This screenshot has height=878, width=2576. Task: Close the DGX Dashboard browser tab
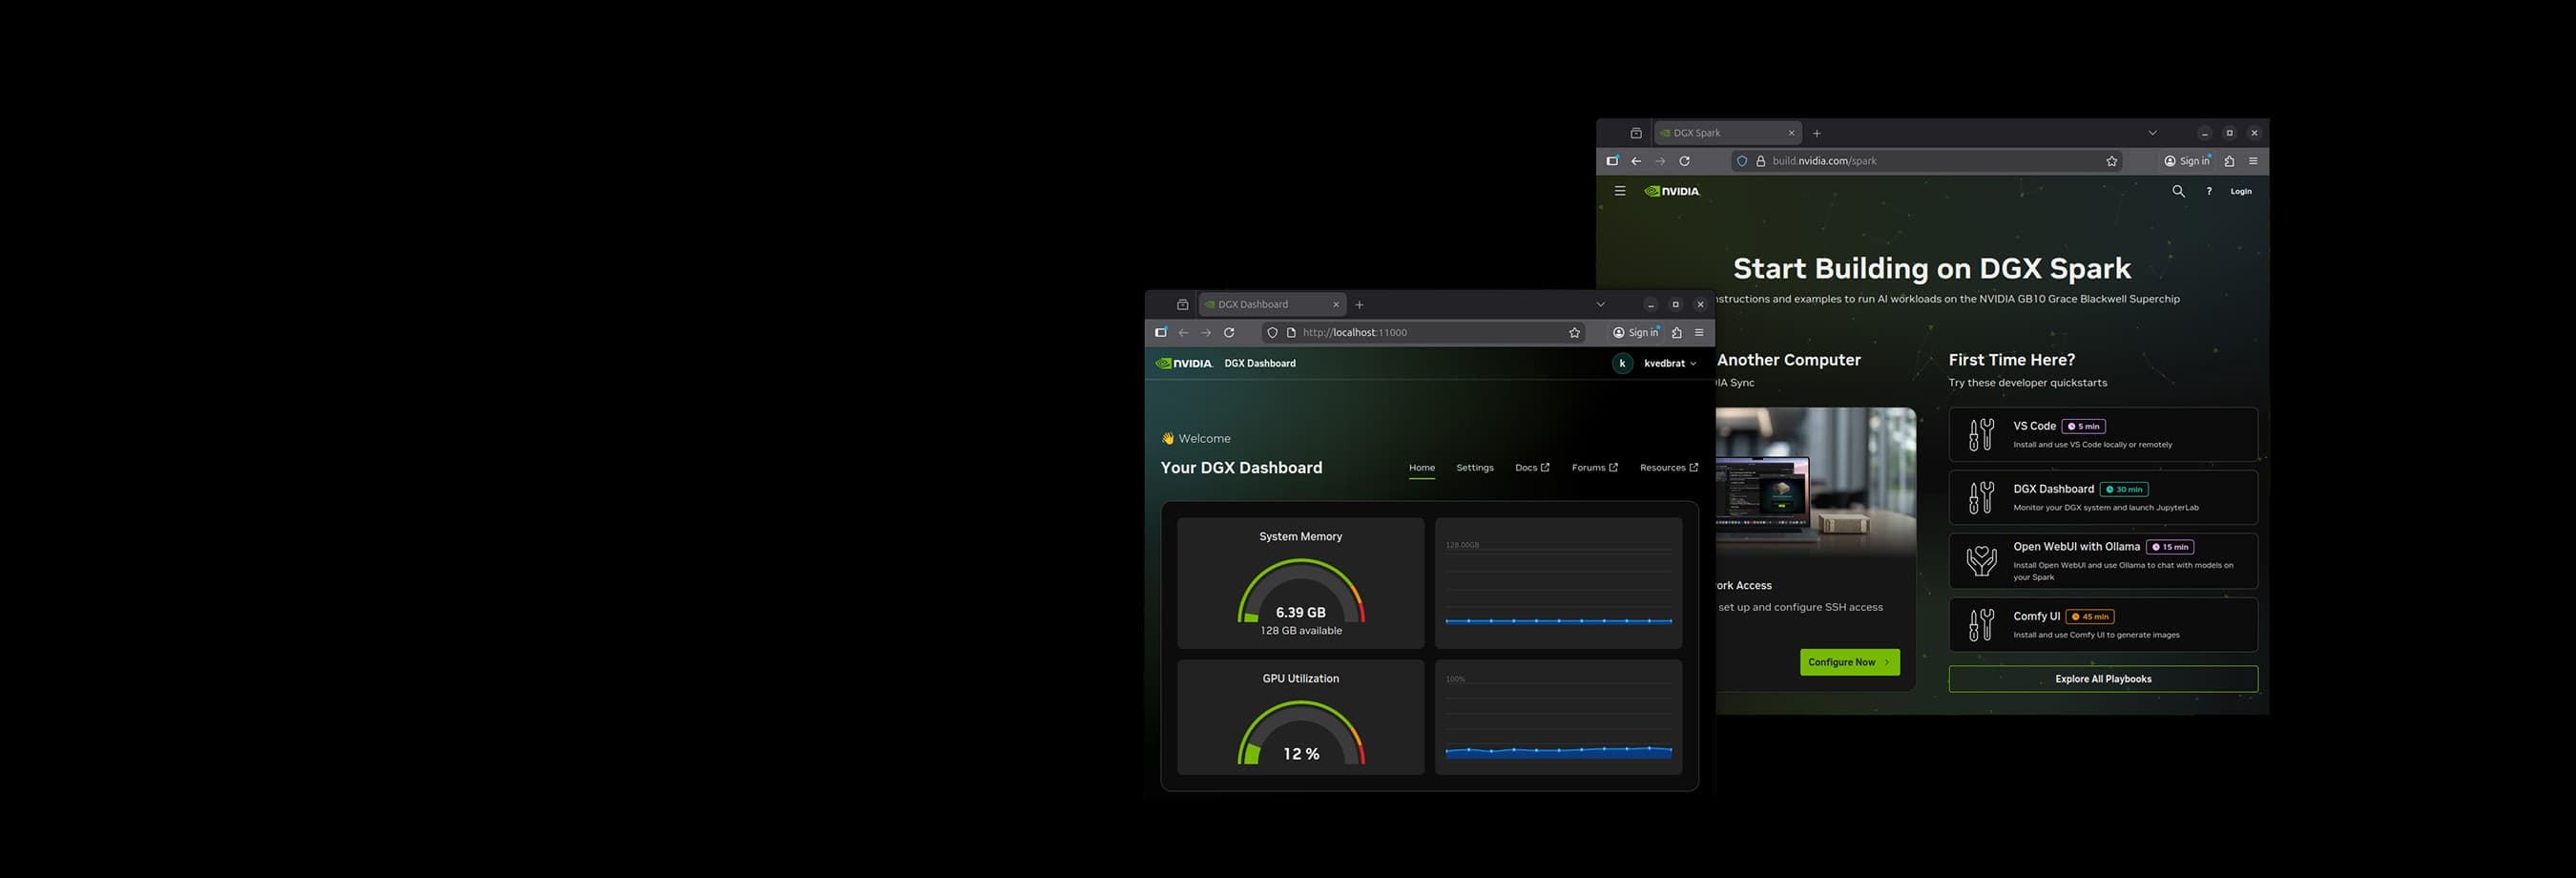click(x=1336, y=305)
